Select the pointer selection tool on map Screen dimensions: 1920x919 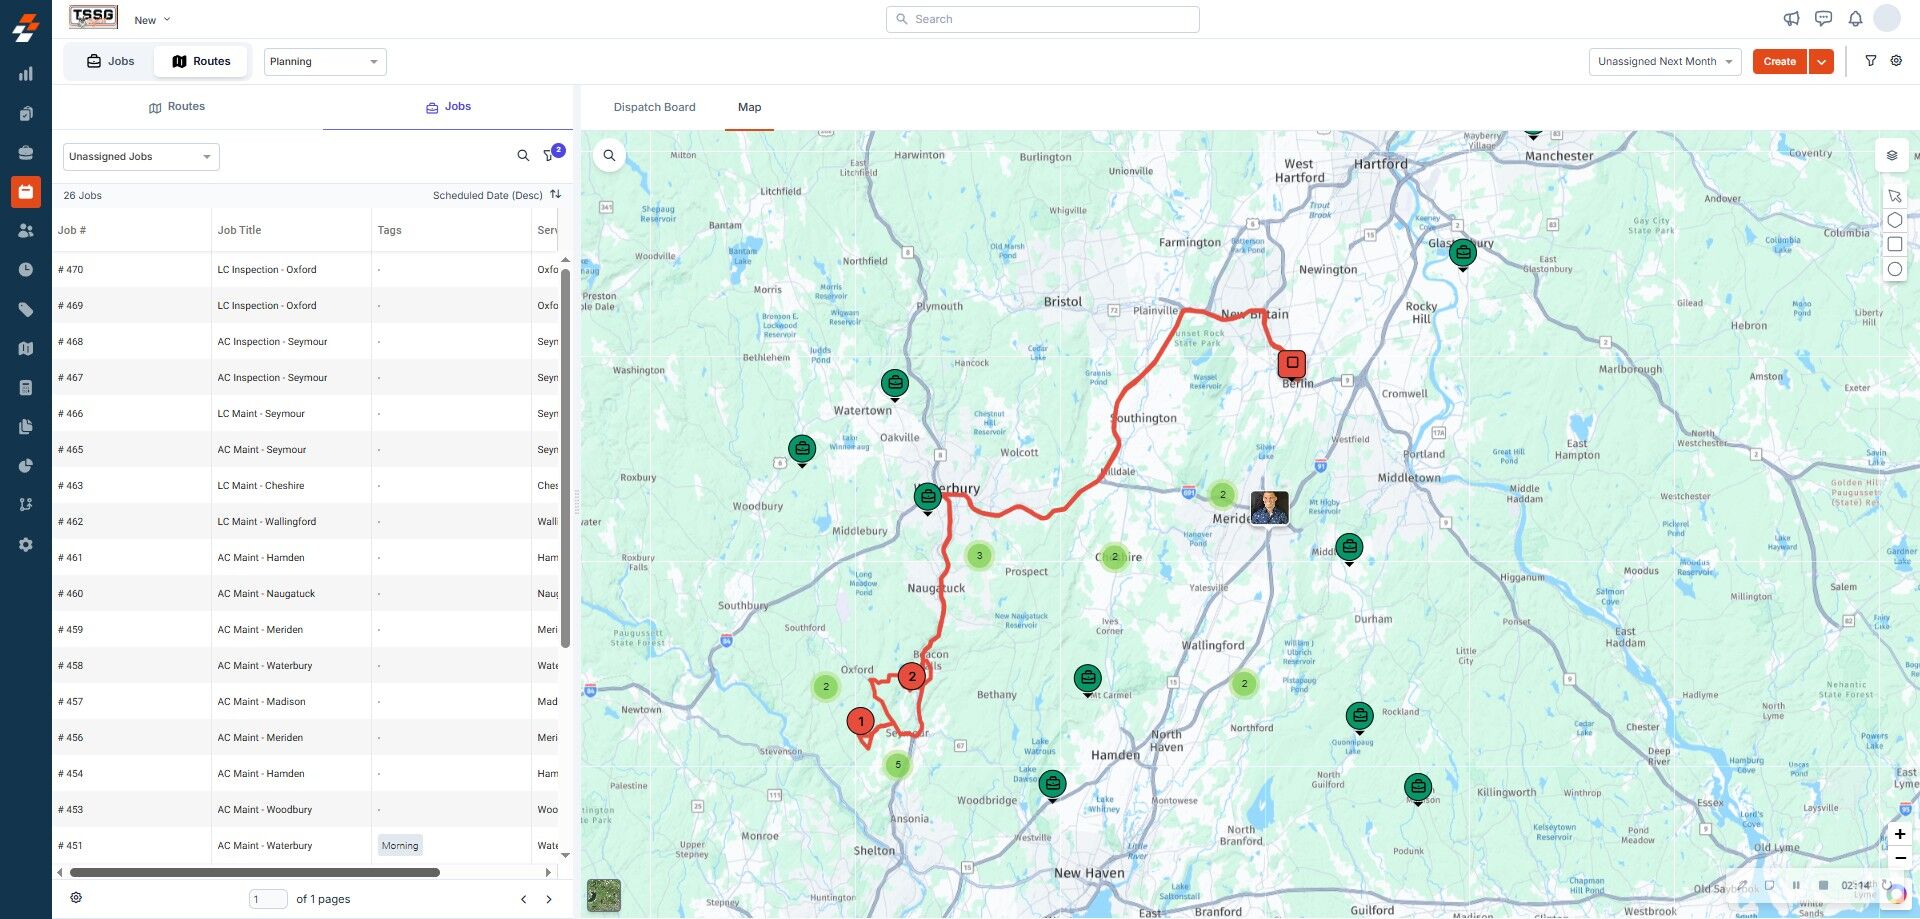(1894, 196)
